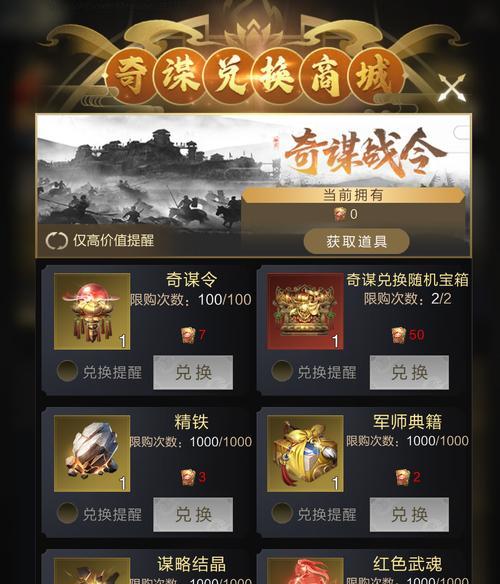This screenshot has width=500, height=584.
Task: Enable 兑换提醒 for 奇谋兑换随机宝箱
Action: [x=282, y=371]
